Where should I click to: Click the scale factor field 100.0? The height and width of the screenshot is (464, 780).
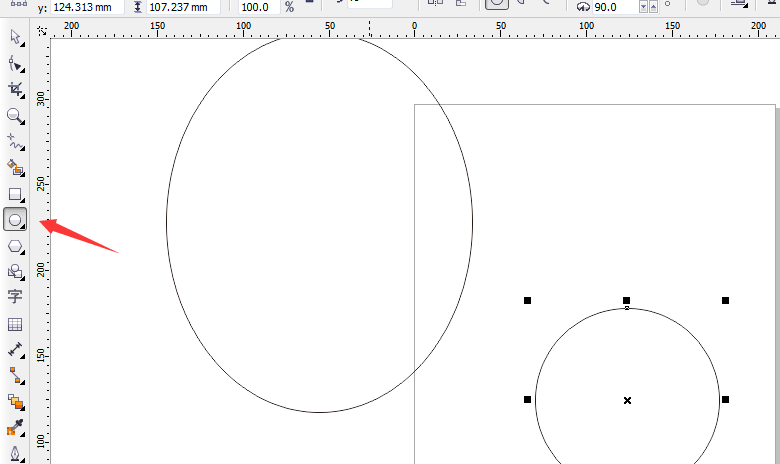[259, 7]
